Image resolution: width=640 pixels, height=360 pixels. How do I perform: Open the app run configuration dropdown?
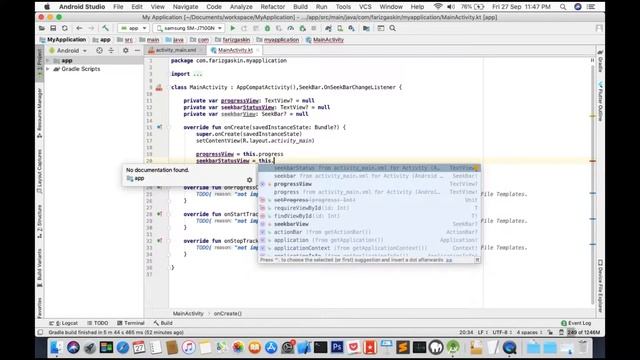click(133, 28)
